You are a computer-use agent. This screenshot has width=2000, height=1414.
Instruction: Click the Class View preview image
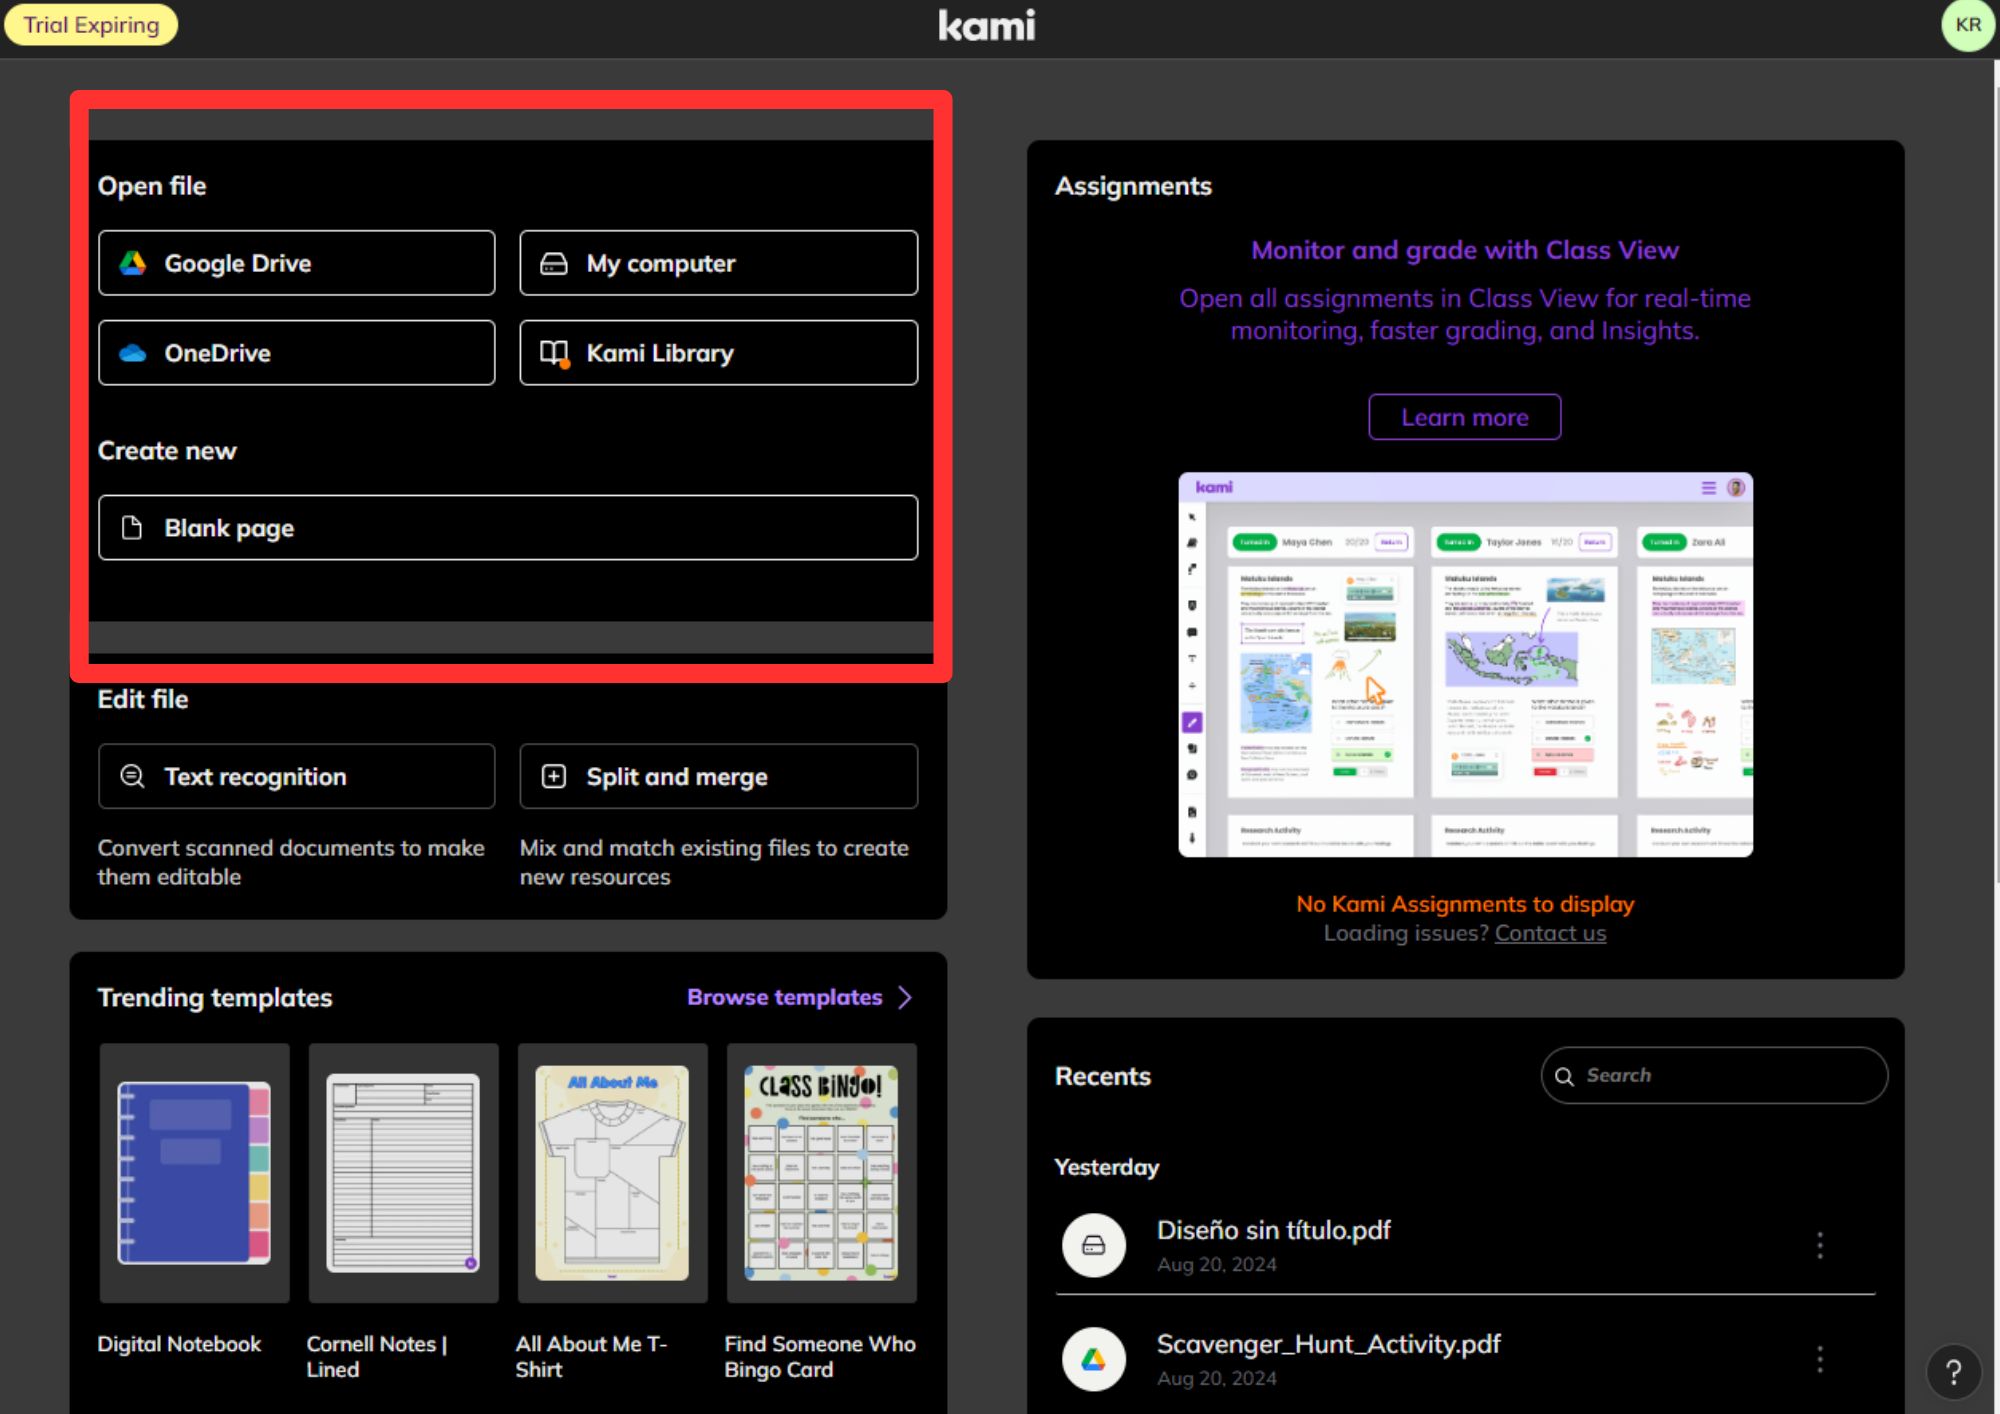click(x=1465, y=664)
